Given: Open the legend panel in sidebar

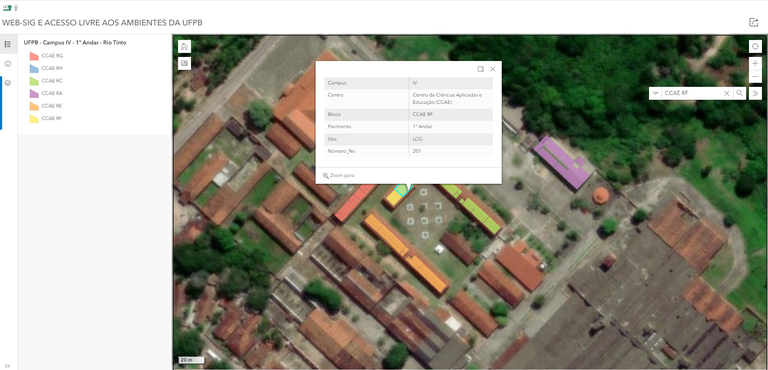Looking at the screenshot, I should tap(8, 44).
